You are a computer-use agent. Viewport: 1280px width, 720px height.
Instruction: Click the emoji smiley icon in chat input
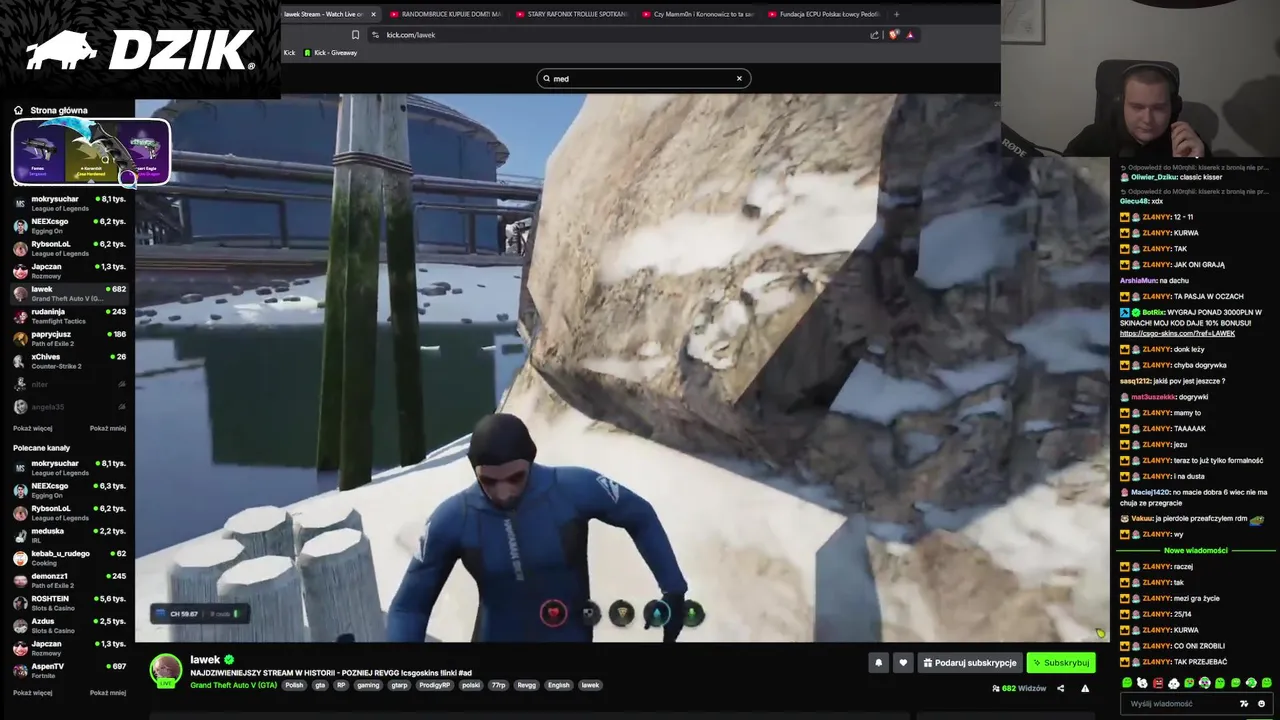coord(1261,704)
